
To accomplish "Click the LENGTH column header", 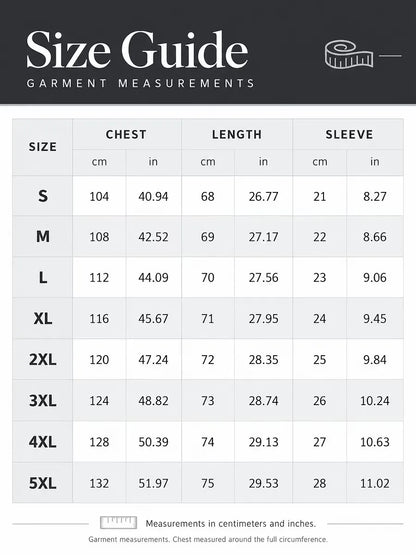I will pos(237,135).
